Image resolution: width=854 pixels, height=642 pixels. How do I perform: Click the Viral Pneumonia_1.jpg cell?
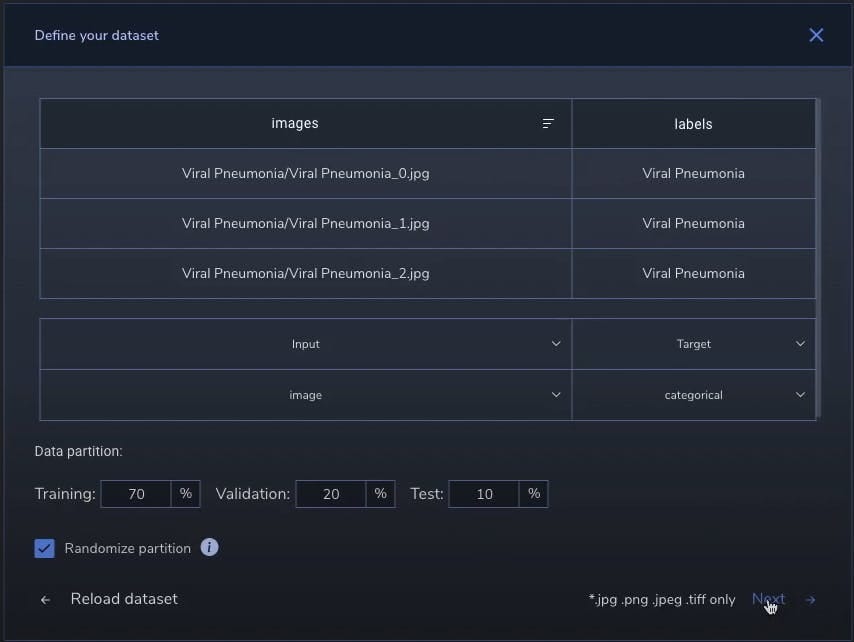[306, 224]
